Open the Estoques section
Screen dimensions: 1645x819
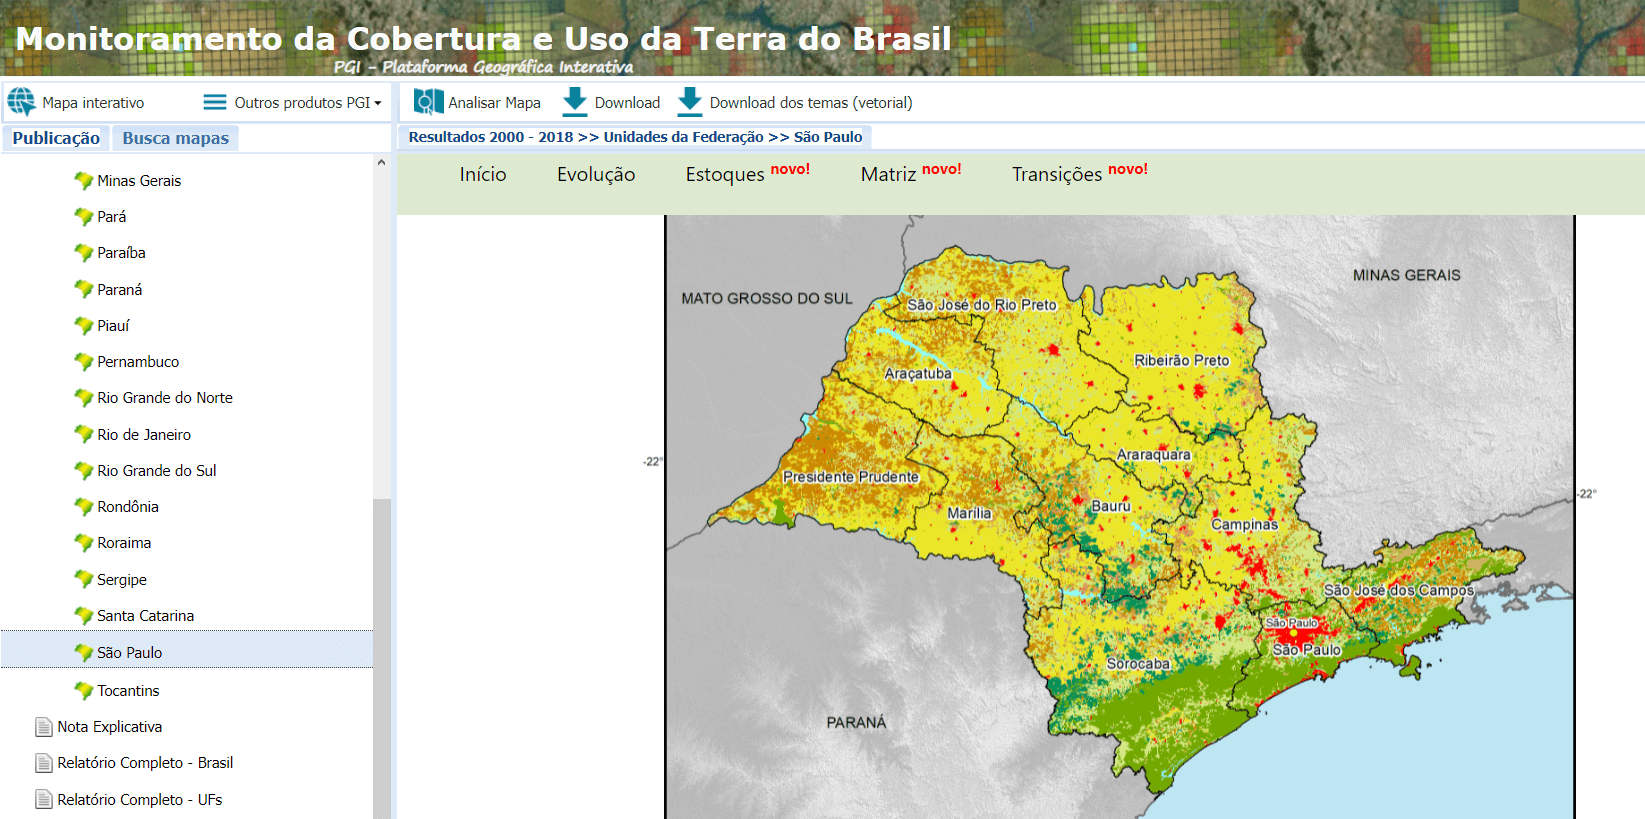724,175
